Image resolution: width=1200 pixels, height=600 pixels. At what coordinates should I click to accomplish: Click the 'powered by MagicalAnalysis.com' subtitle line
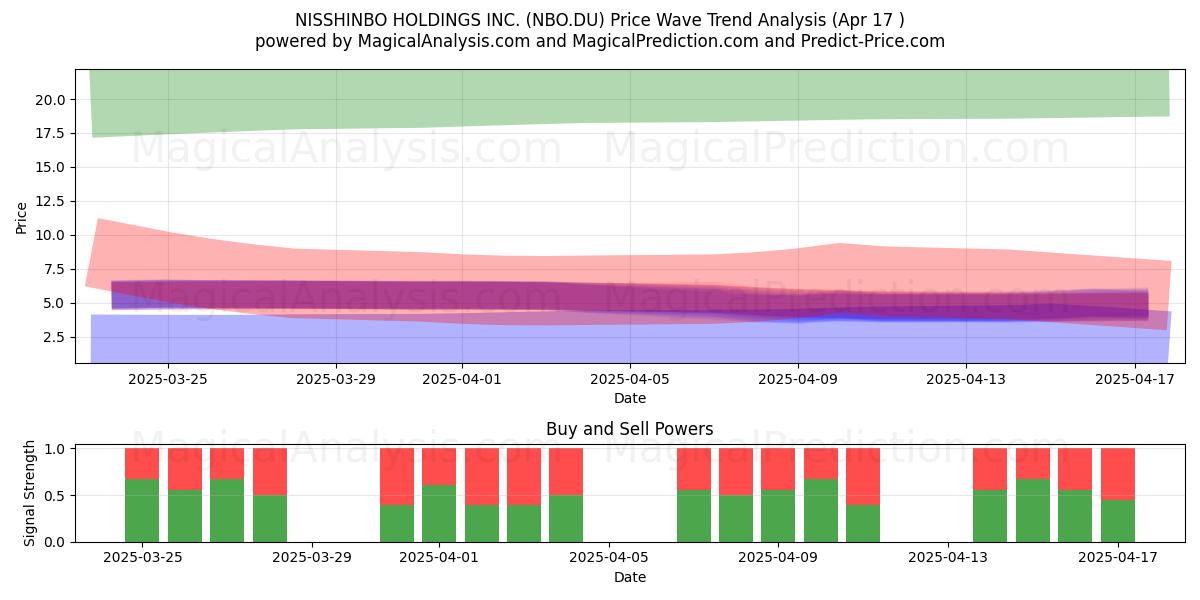[600, 41]
